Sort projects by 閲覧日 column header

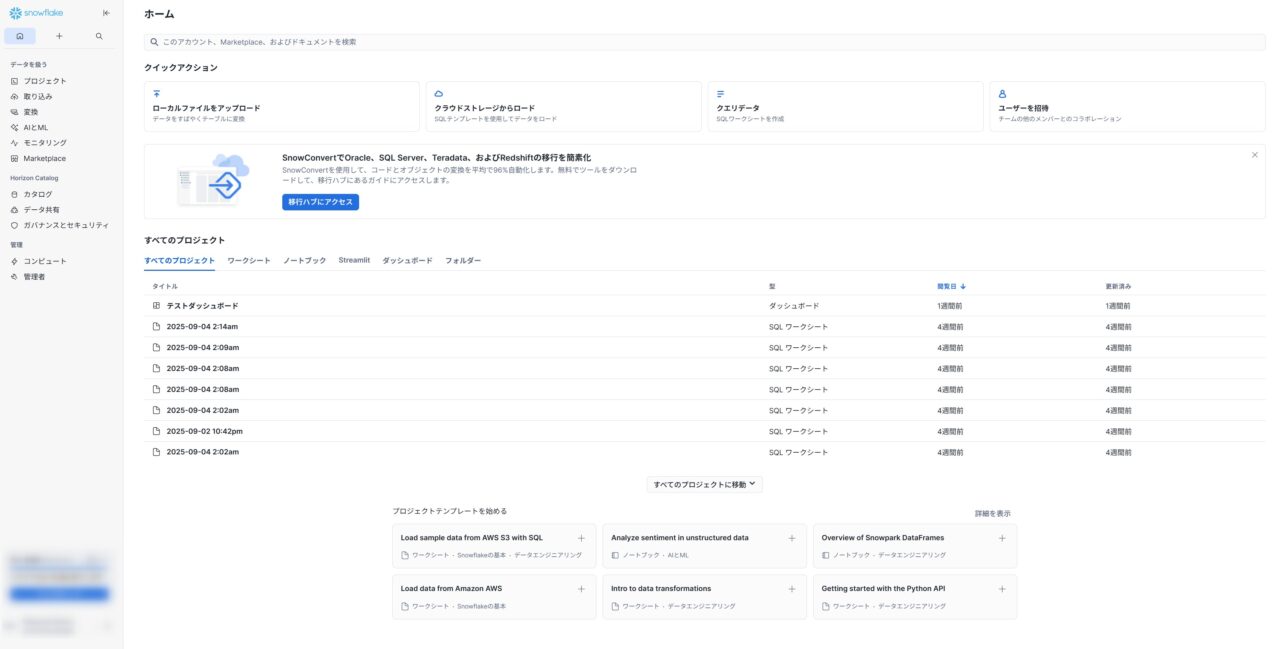click(x=950, y=286)
